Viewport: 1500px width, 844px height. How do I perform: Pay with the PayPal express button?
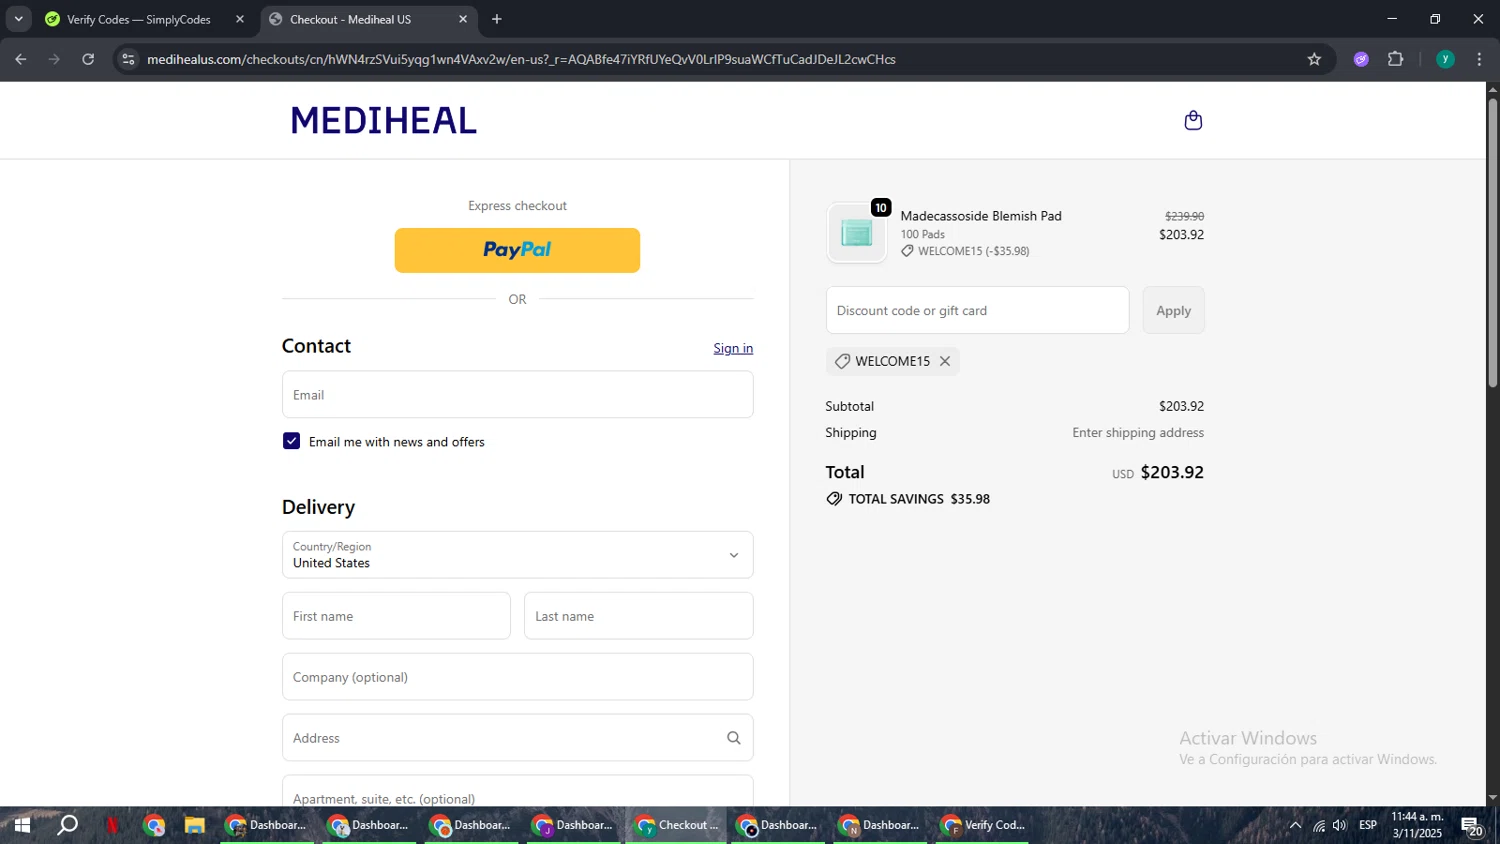pos(517,250)
